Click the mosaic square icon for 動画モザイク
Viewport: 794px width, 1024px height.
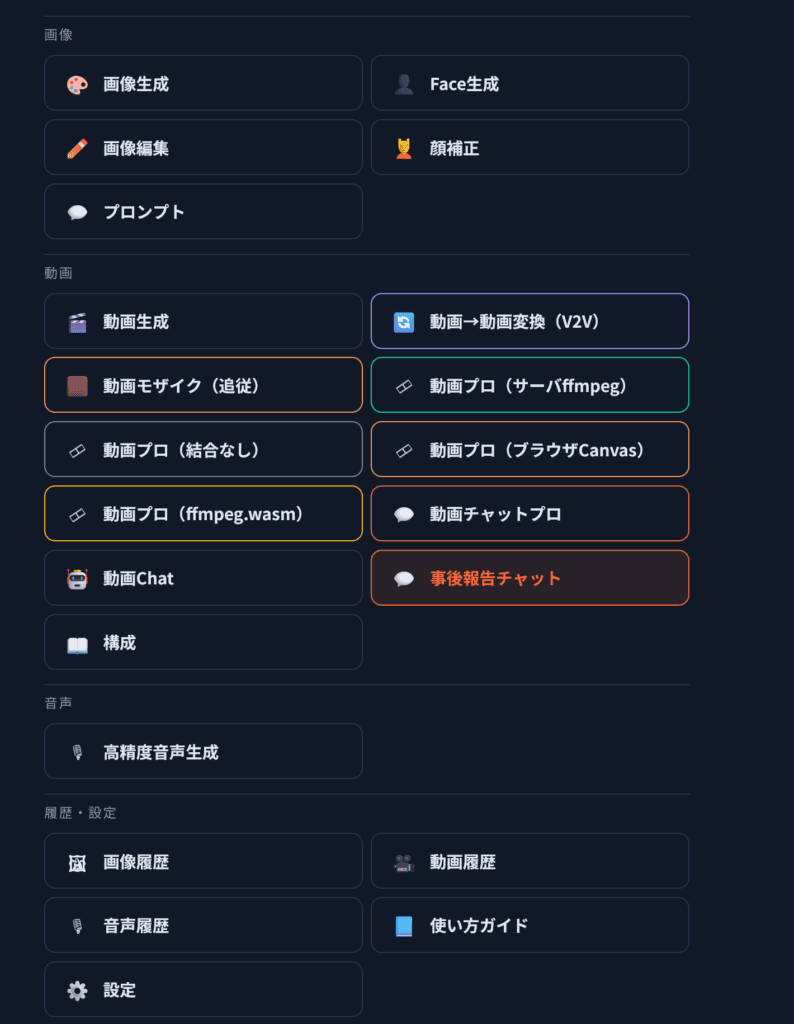pos(77,386)
